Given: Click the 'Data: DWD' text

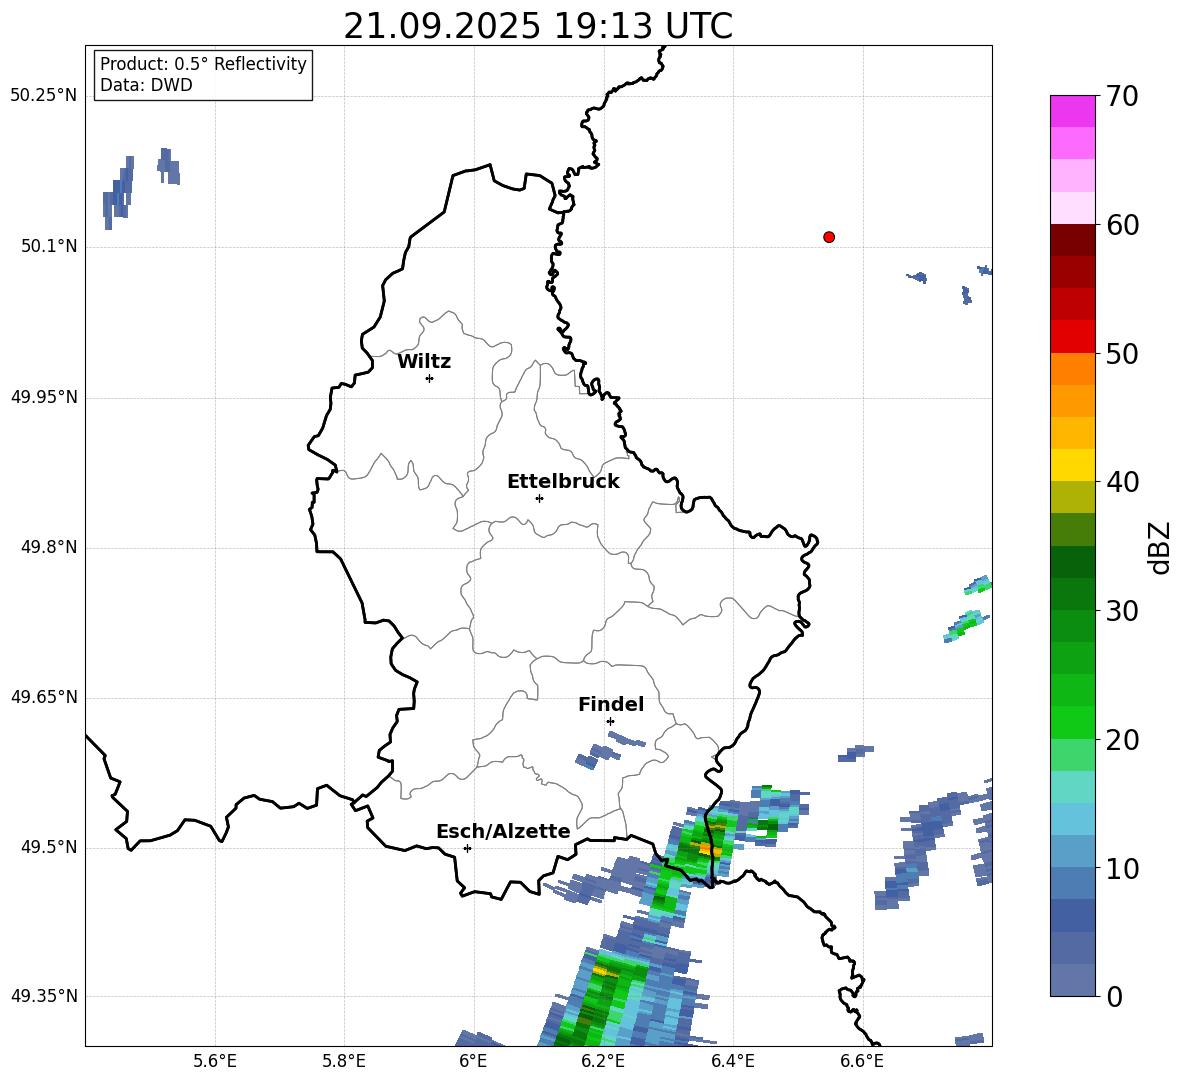Looking at the screenshot, I should (146, 85).
